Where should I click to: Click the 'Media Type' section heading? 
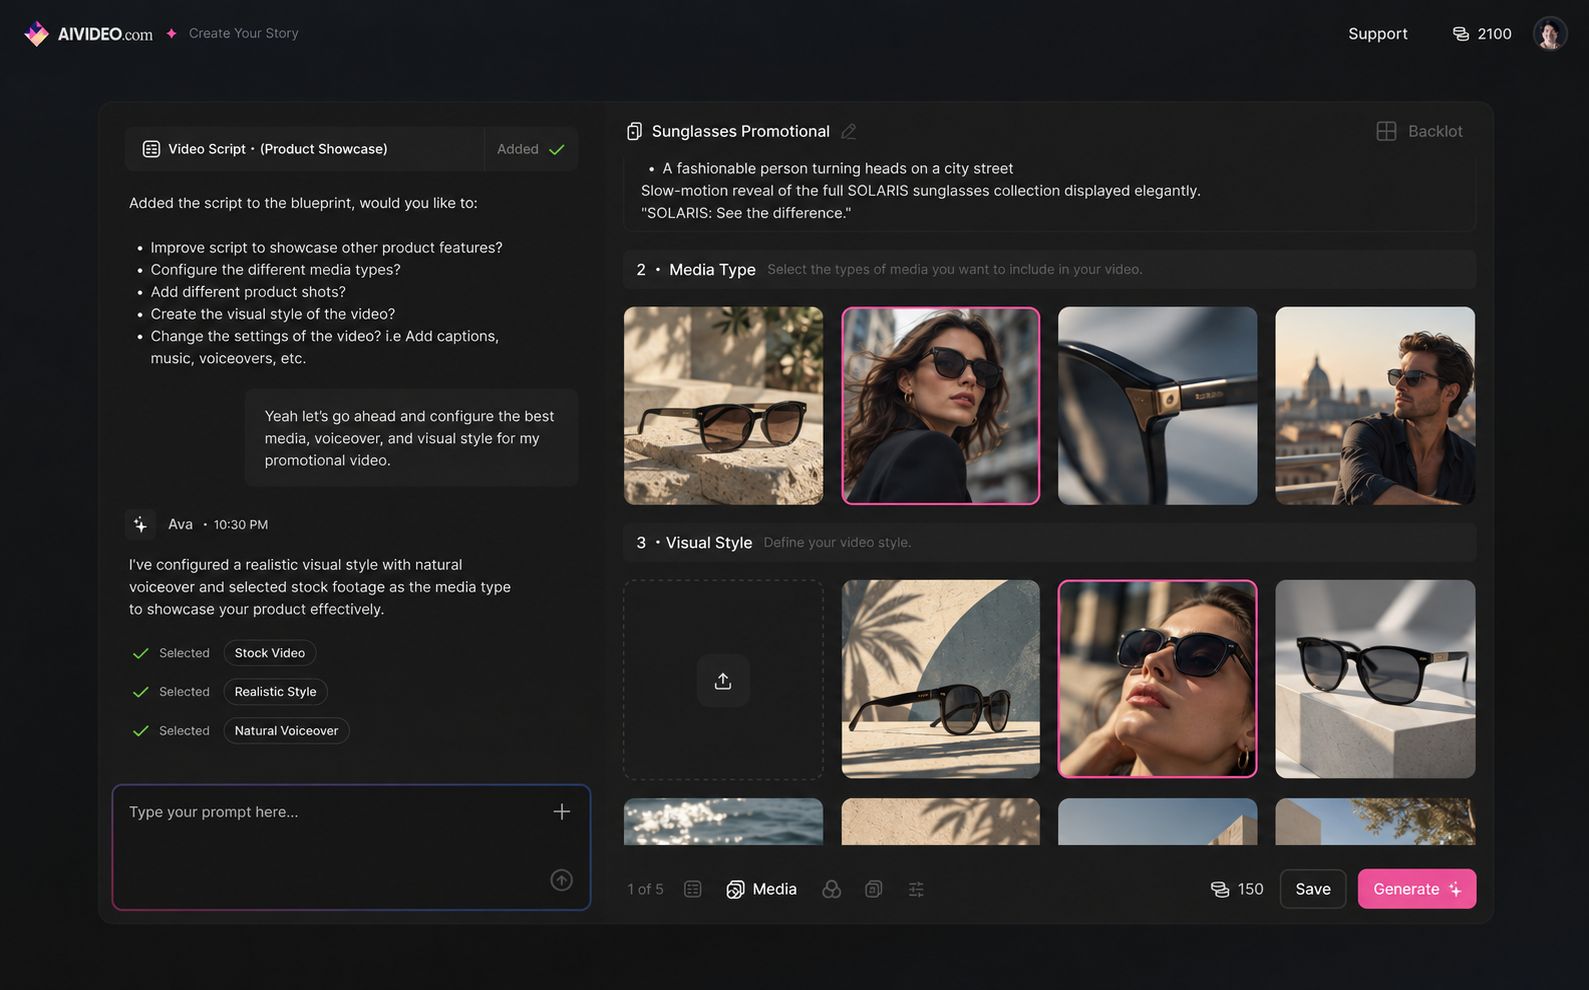coord(712,270)
